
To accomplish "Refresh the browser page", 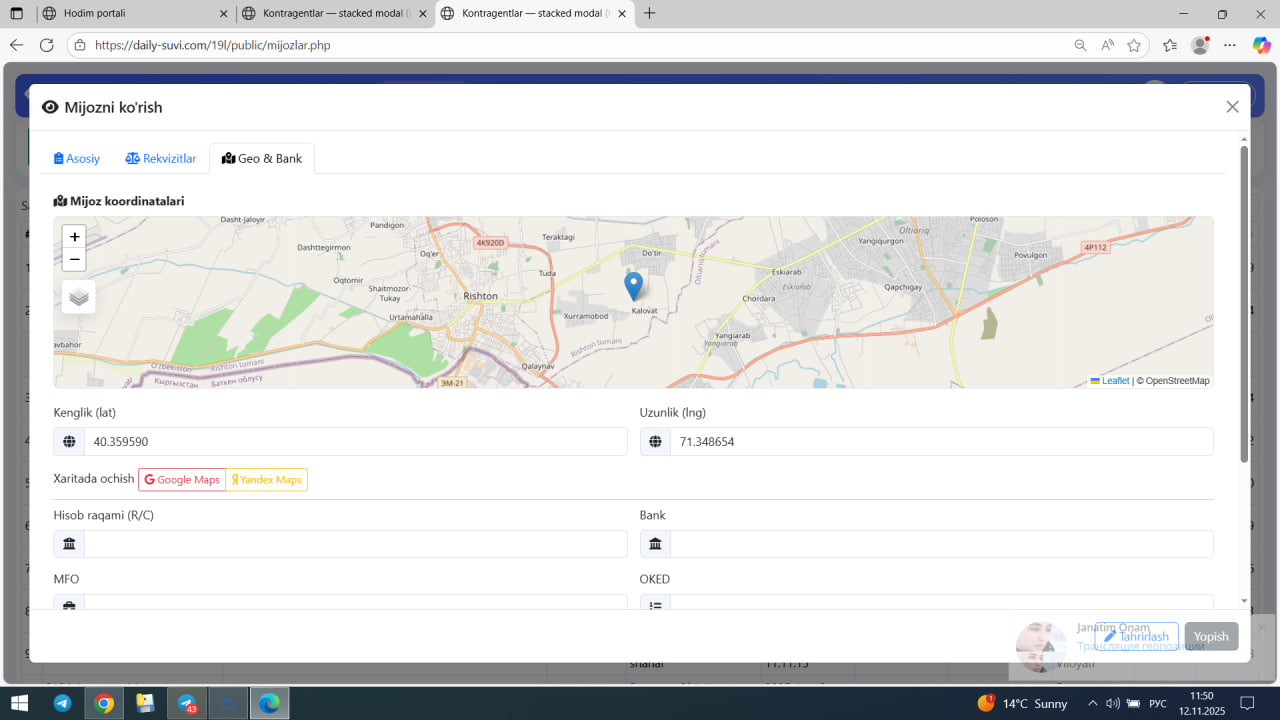I will tap(46, 45).
